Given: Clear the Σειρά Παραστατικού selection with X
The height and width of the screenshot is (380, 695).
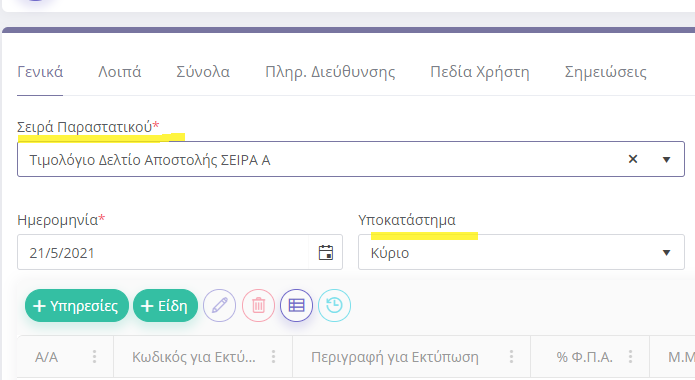Looking at the screenshot, I should pos(633,159).
